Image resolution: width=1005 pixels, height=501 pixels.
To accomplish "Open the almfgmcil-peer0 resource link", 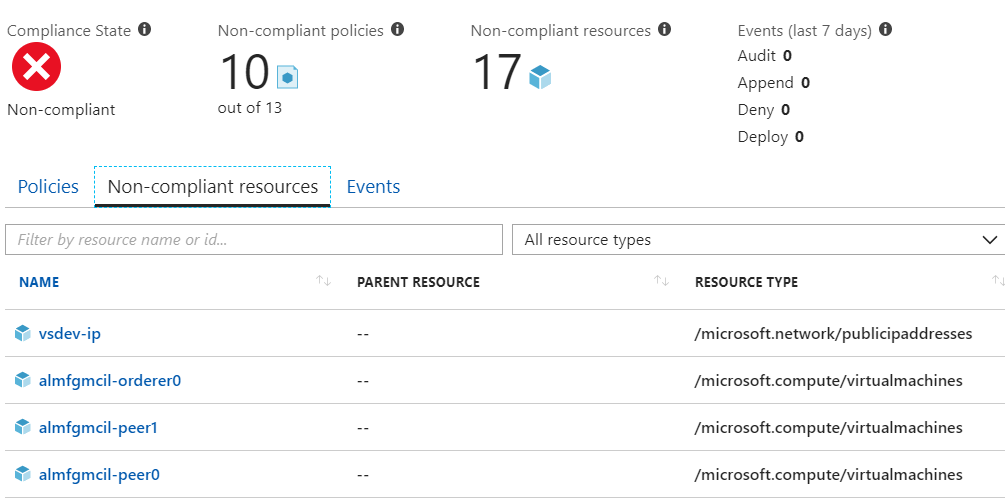I will (x=99, y=474).
